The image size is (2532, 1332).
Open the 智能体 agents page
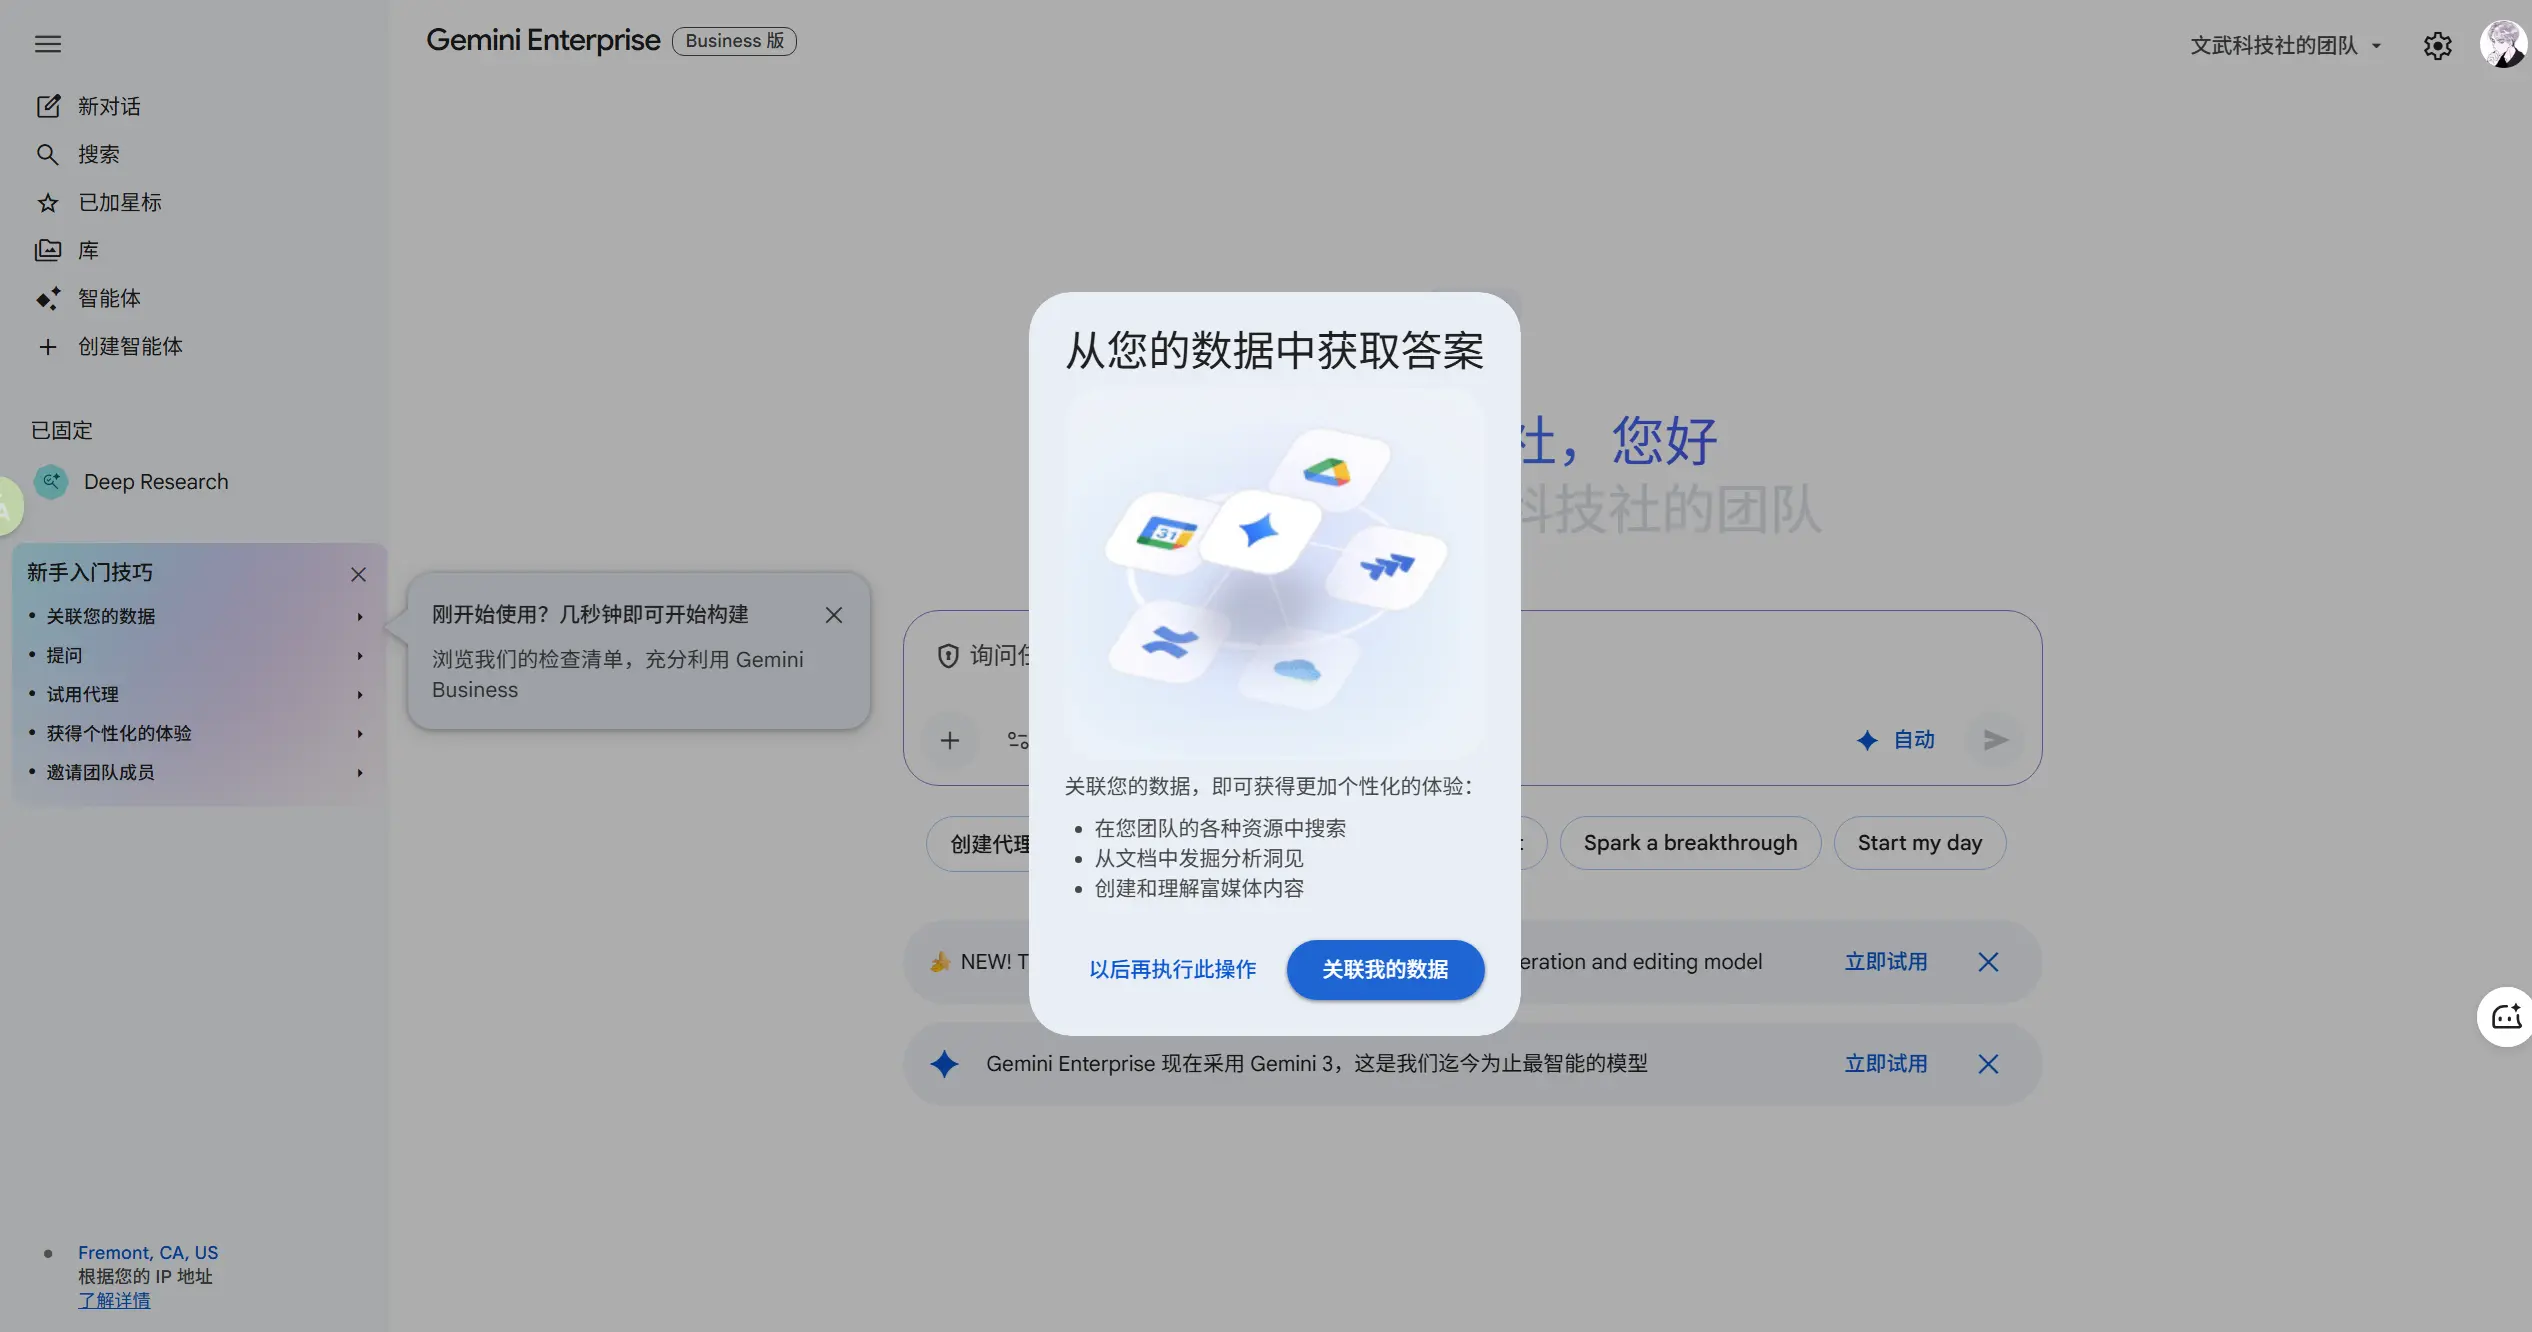pyautogui.click(x=108, y=298)
